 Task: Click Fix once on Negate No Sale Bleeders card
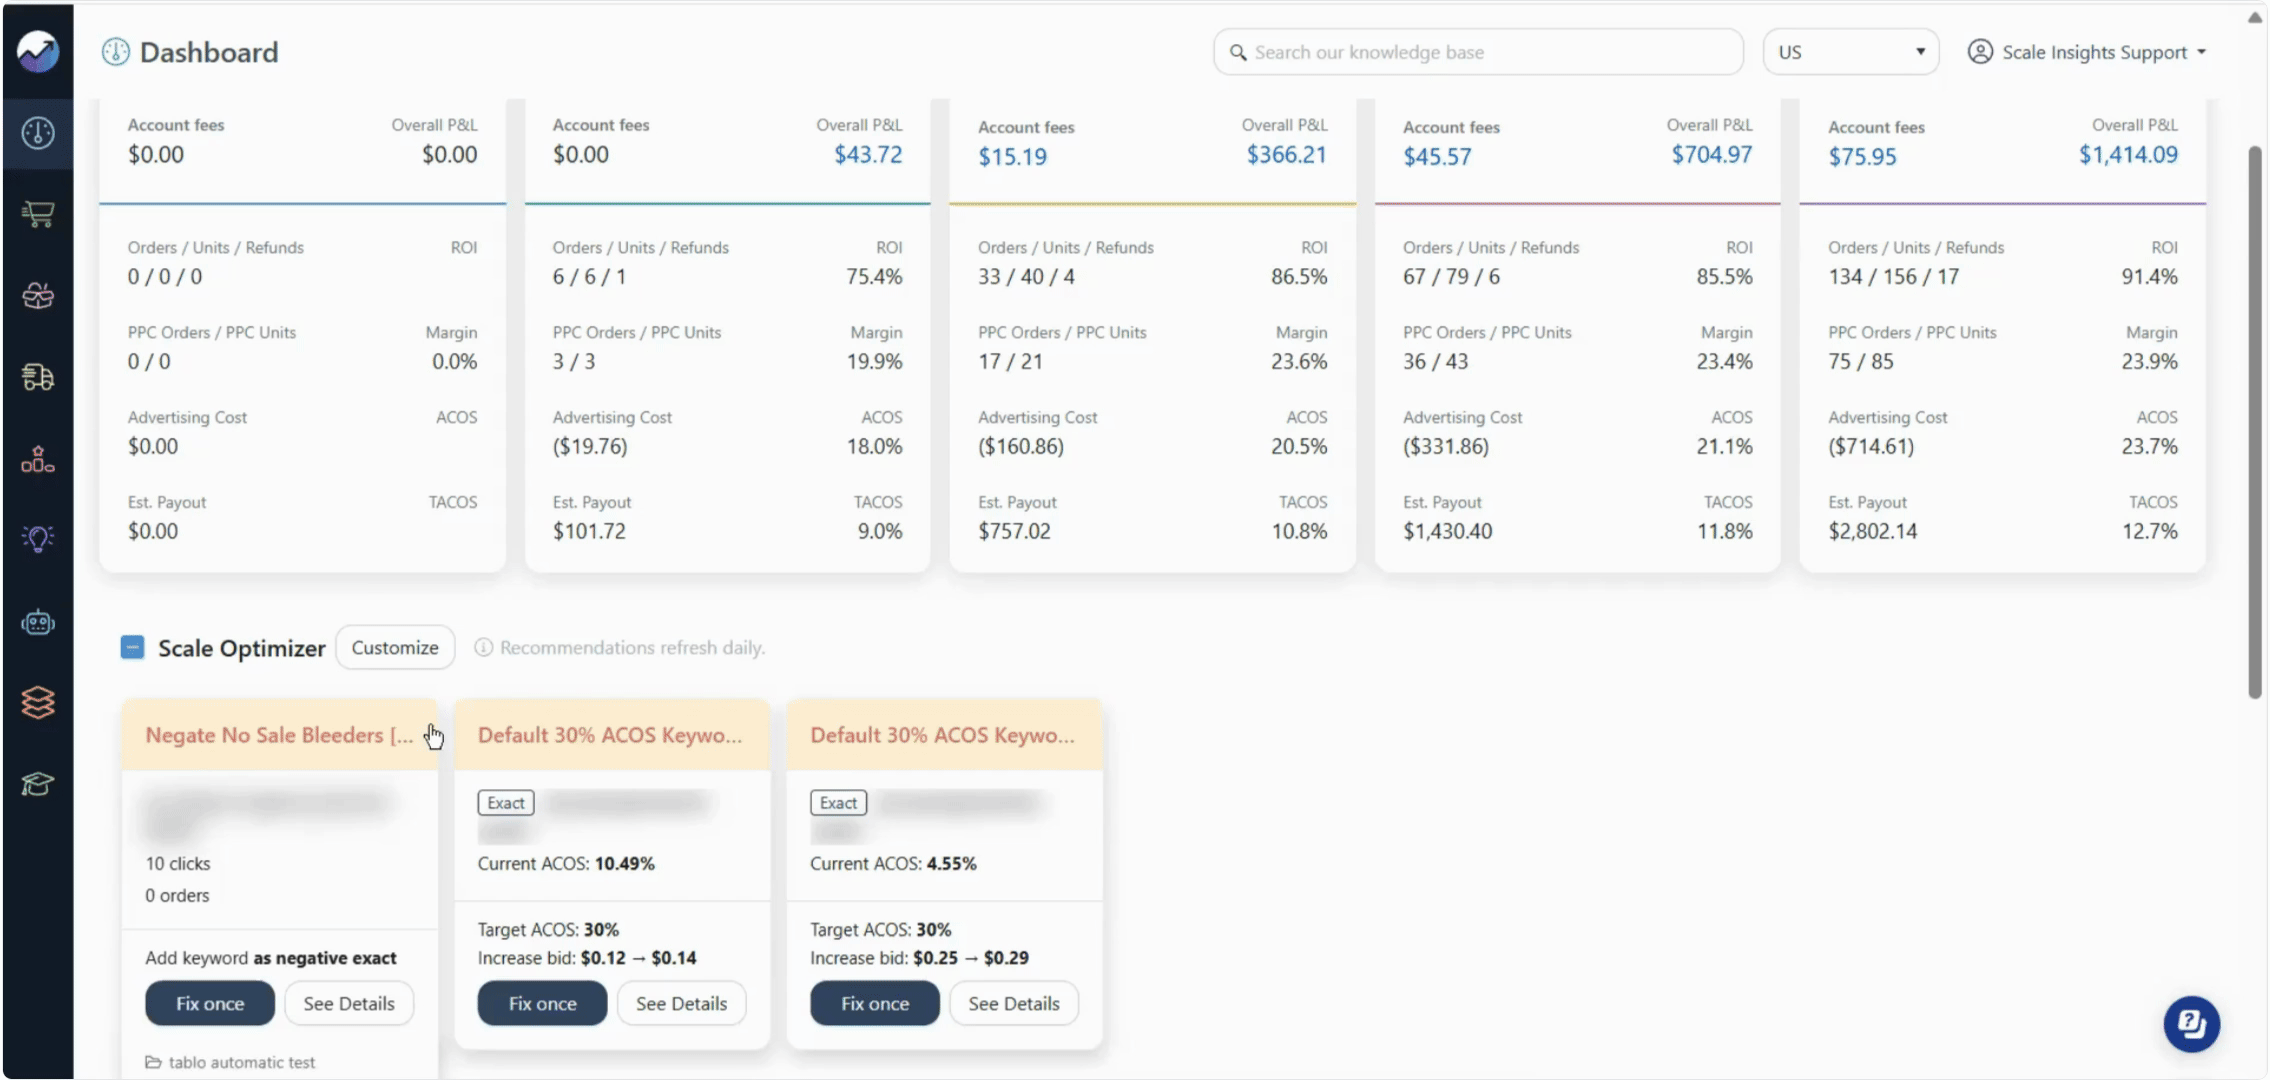click(x=210, y=1003)
